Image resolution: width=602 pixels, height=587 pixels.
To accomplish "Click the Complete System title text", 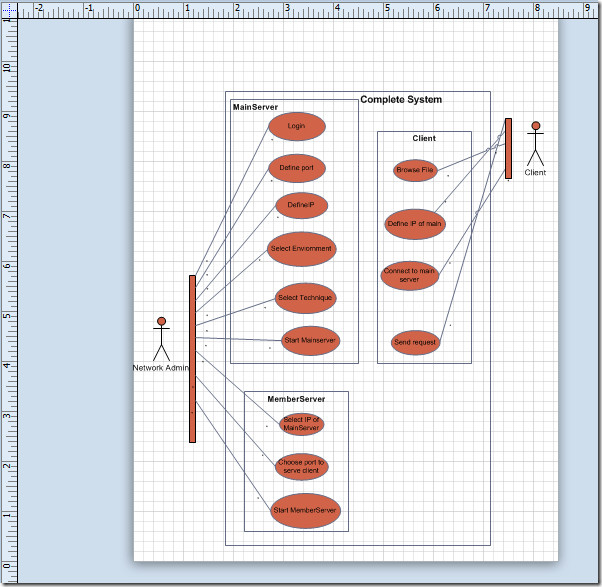I will click(x=400, y=100).
